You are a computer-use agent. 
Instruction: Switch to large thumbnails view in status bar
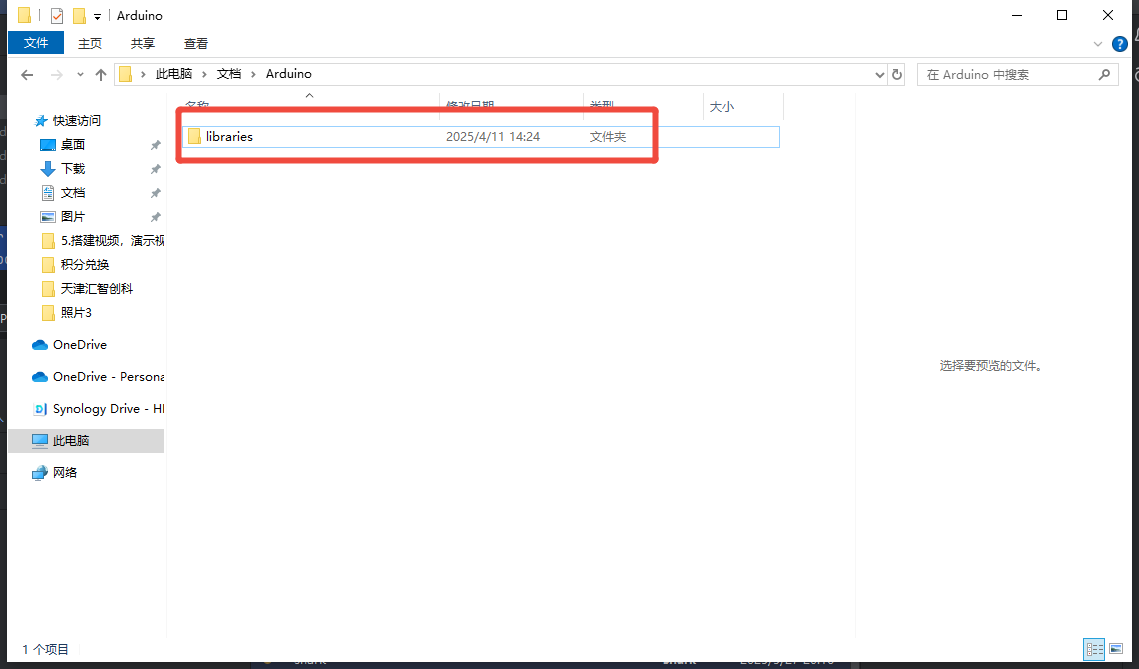pyautogui.click(x=1116, y=649)
